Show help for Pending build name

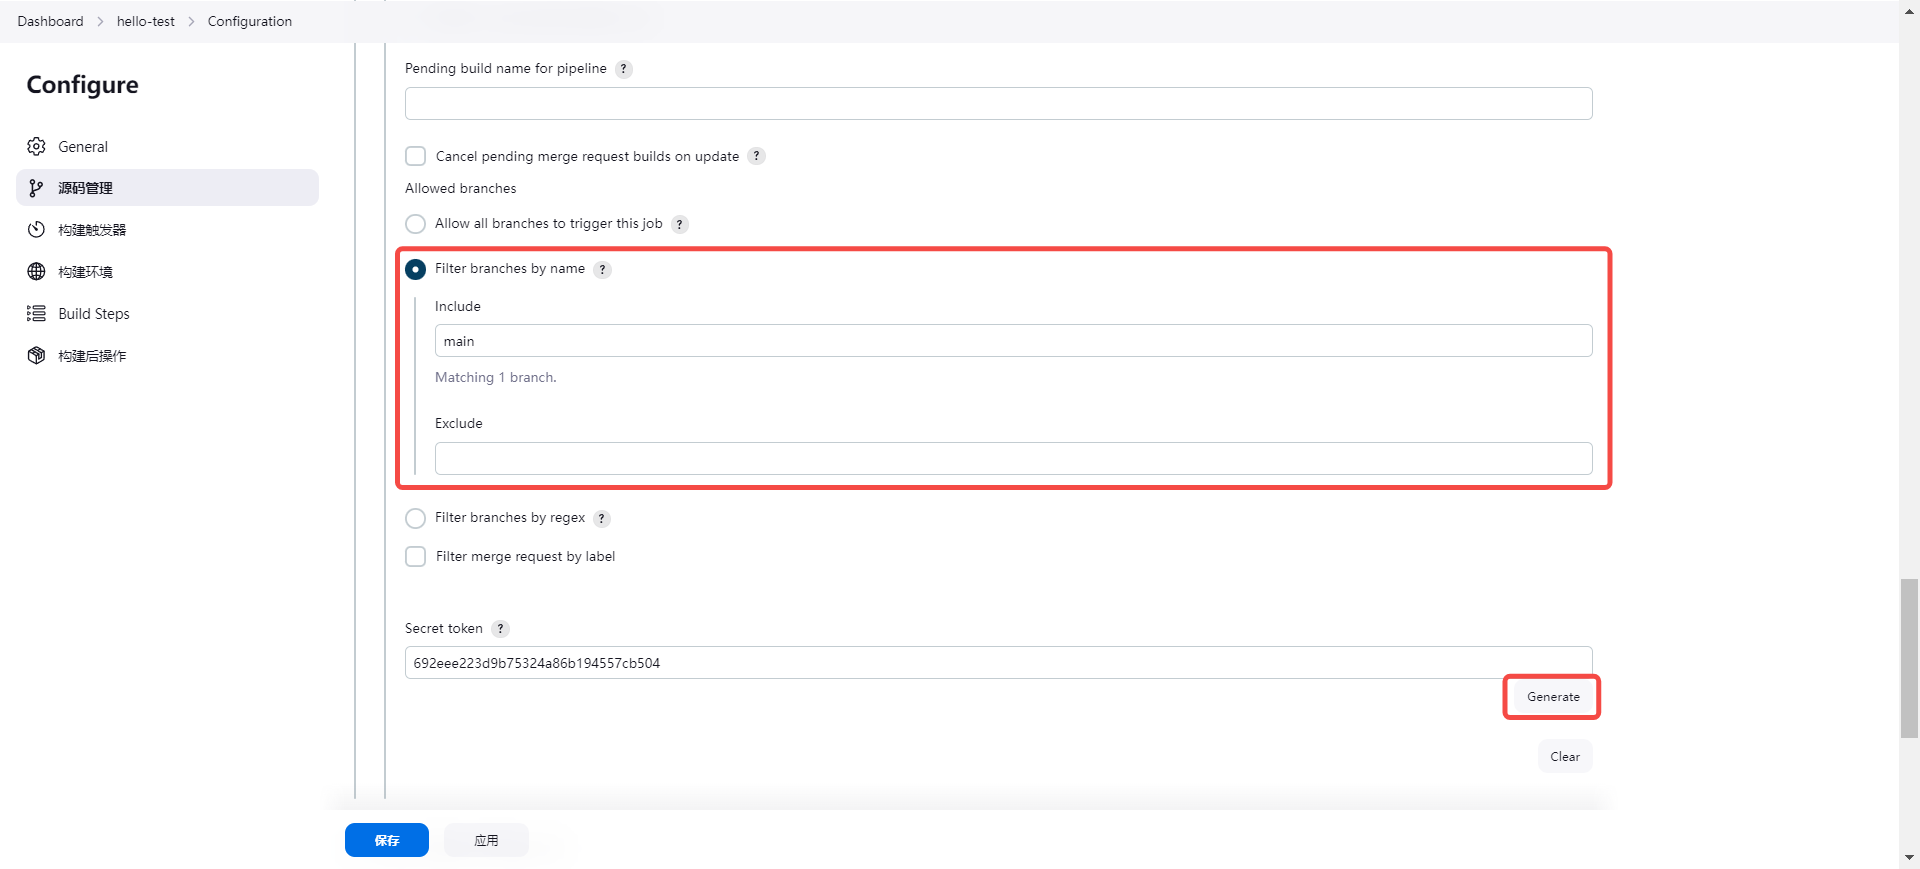(624, 69)
